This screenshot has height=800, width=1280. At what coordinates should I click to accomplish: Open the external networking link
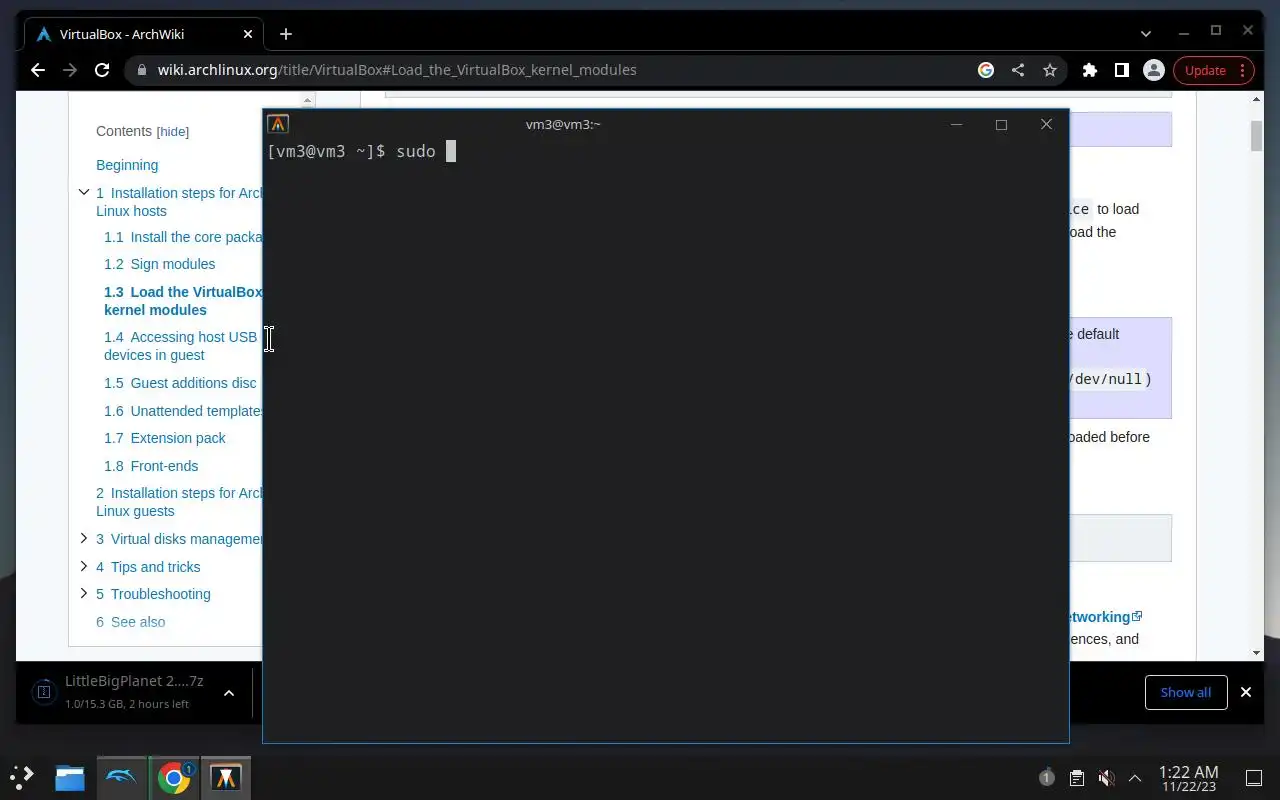click(1104, 617)
